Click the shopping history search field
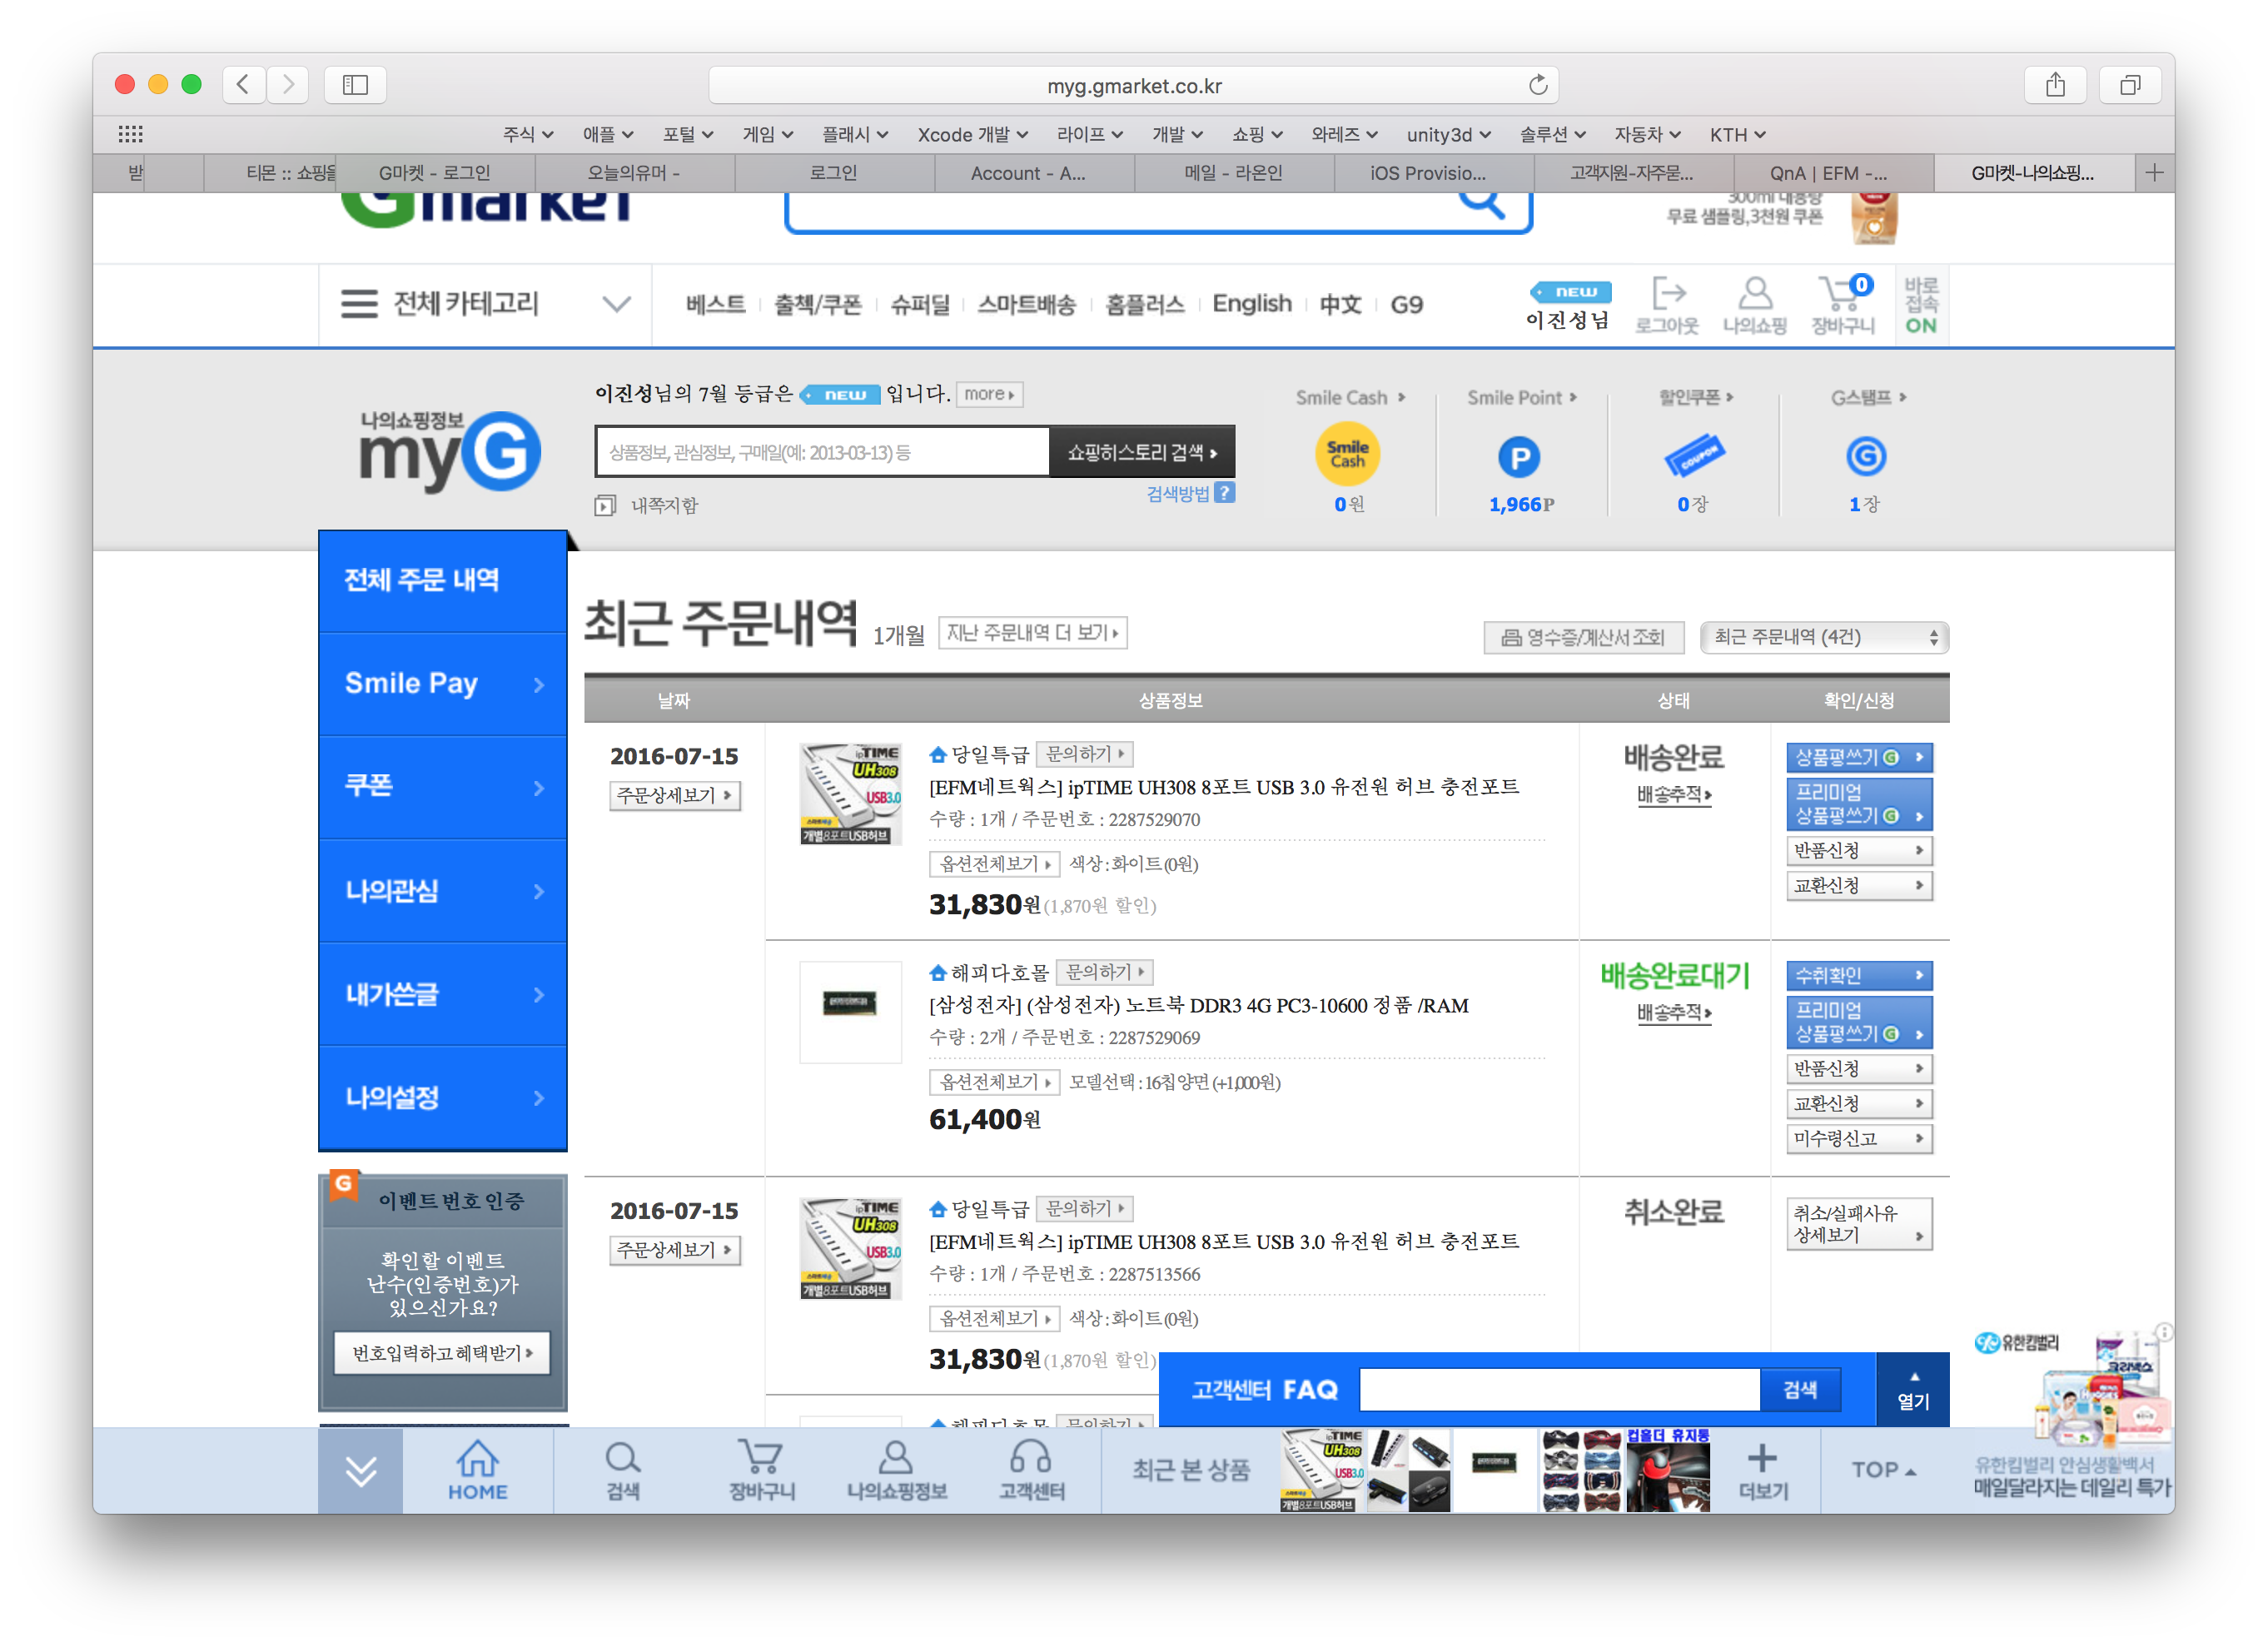2268x1647 pixels. tap(822, 452)
